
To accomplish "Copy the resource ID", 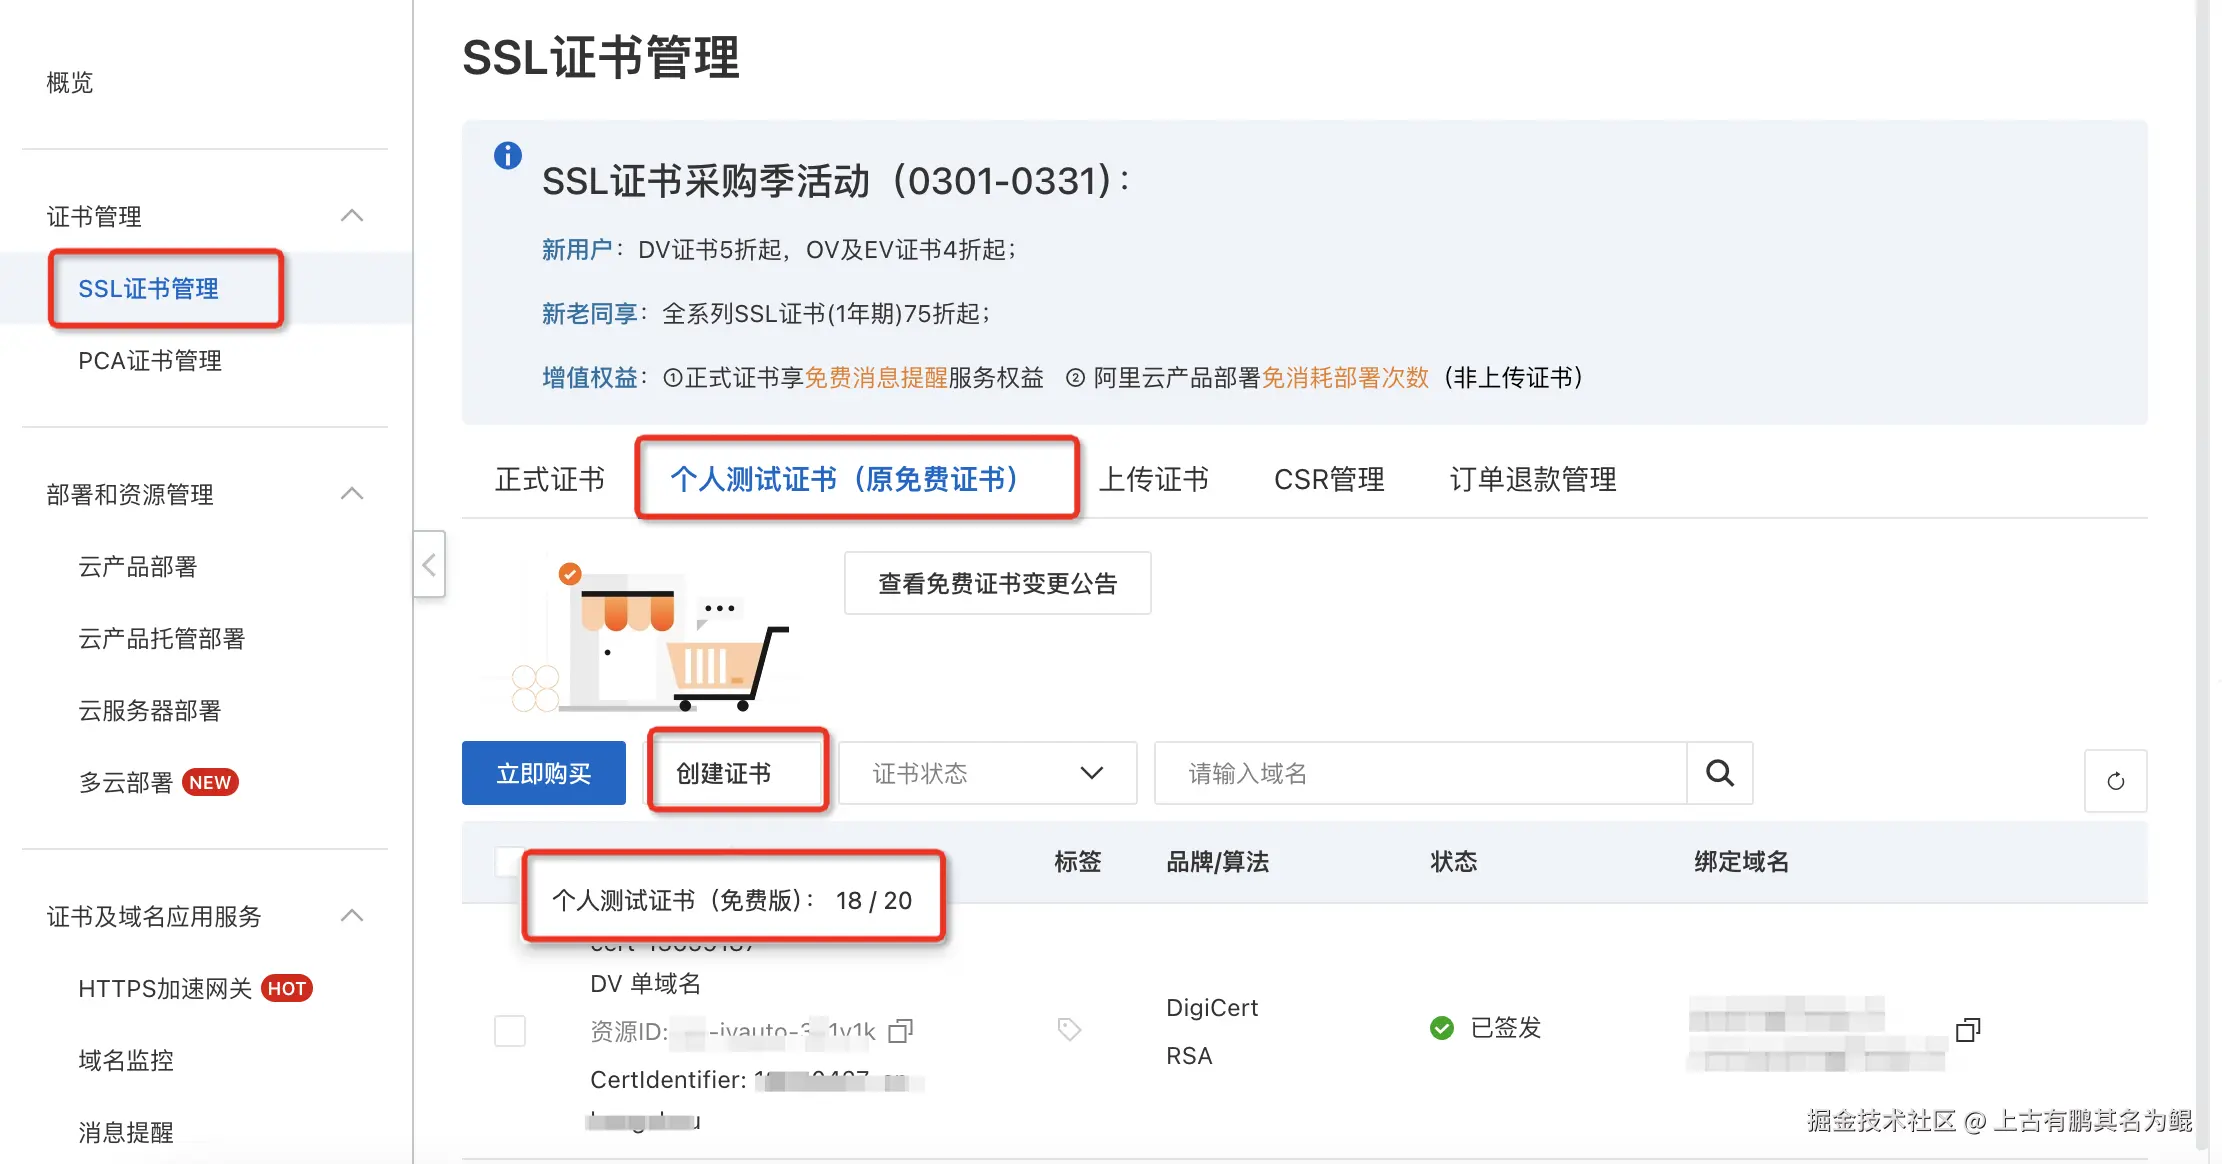I will point(901,1030).
